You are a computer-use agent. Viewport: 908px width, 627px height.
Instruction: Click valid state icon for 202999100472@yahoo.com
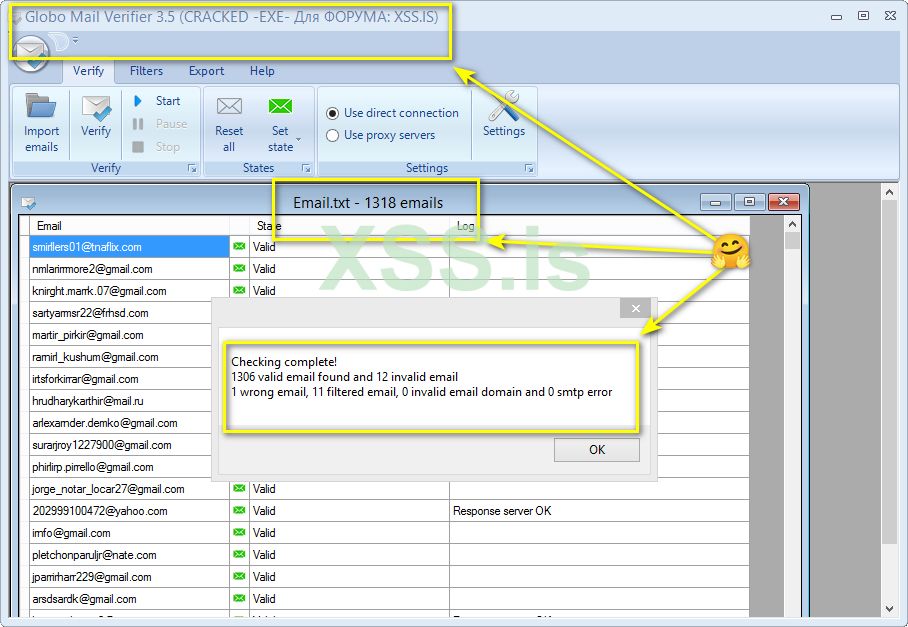[239, 511]
